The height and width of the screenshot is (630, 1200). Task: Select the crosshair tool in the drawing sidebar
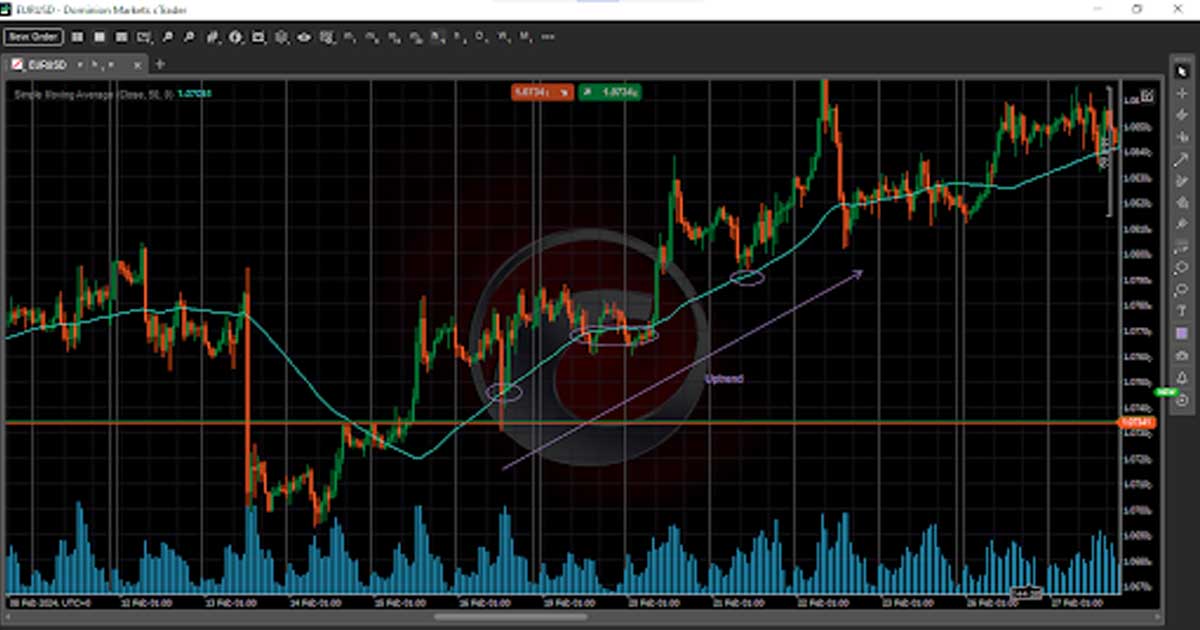1182,93
